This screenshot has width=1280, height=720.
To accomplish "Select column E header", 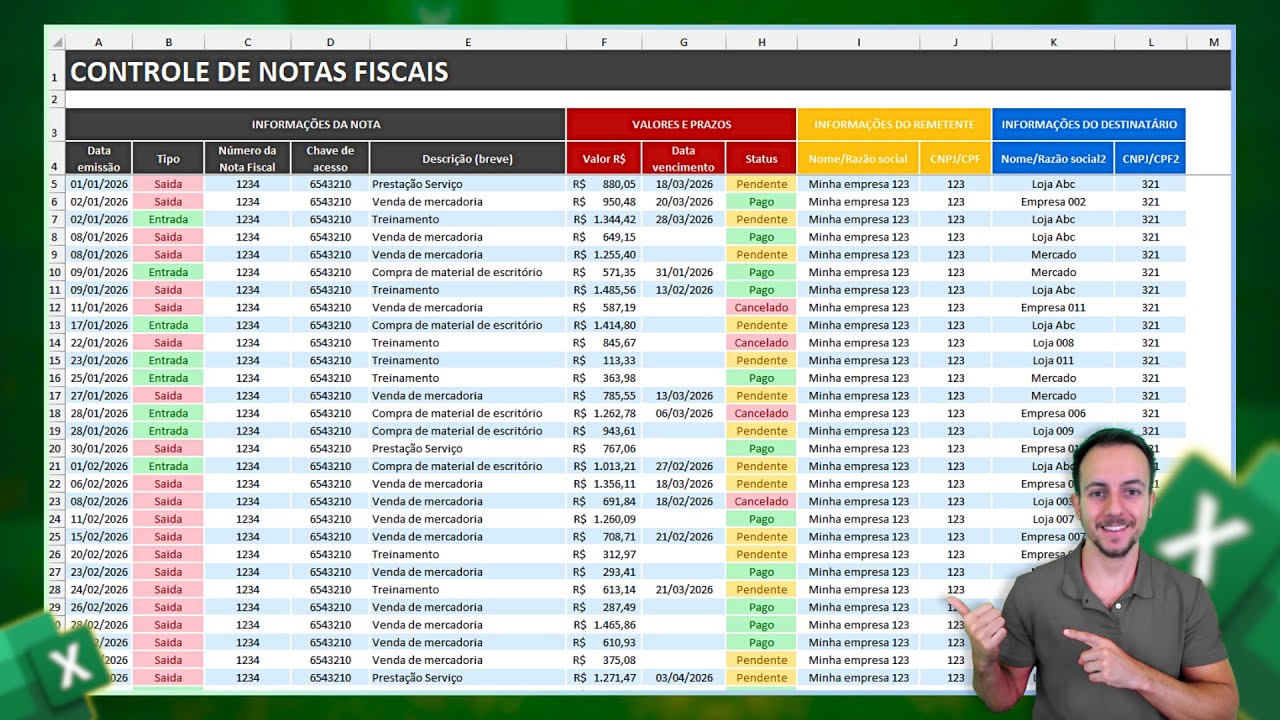I will pyautogui.click(x=468, y=42).
